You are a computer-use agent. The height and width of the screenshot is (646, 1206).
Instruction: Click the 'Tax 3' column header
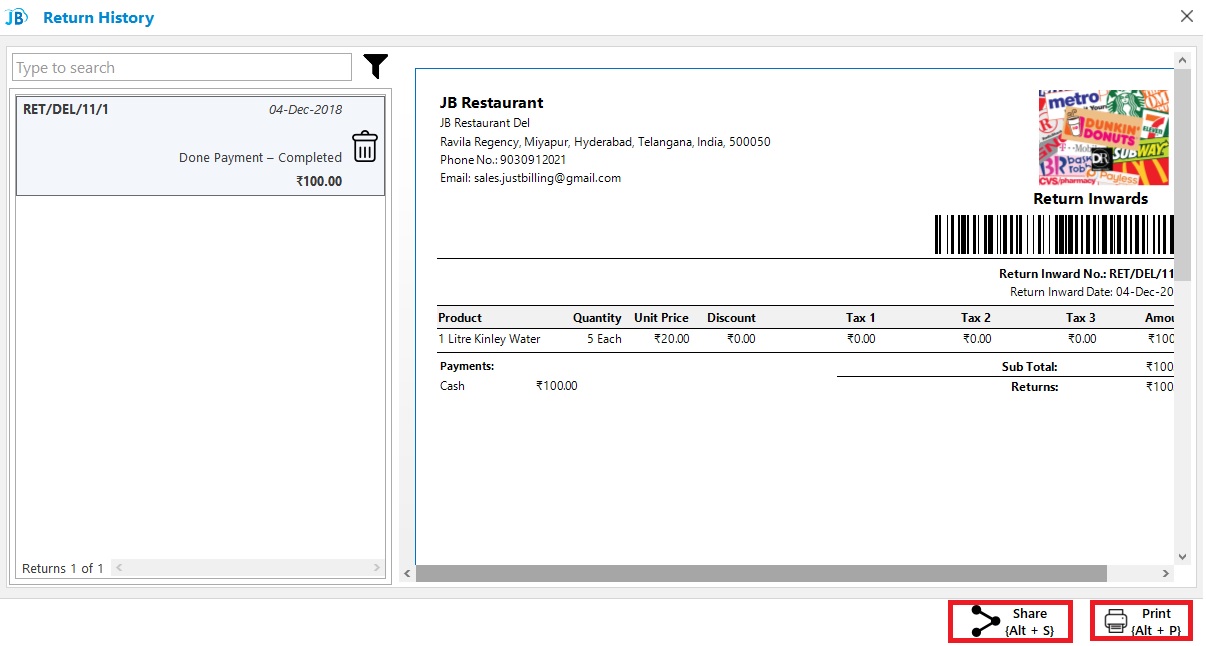1081,318
